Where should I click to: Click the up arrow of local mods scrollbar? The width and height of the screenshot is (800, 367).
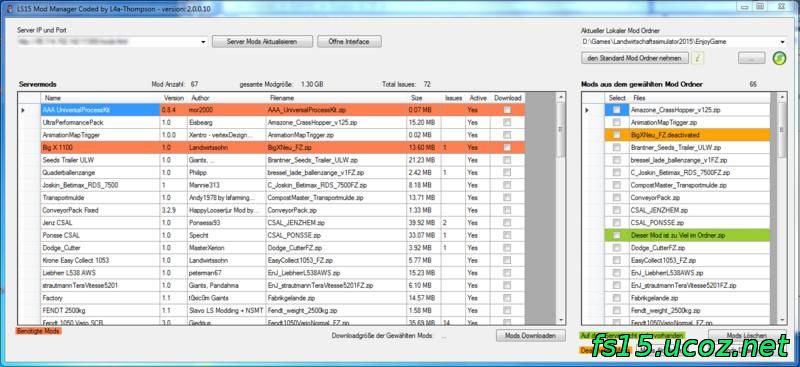pyautogui.click(x=782, y=96)
